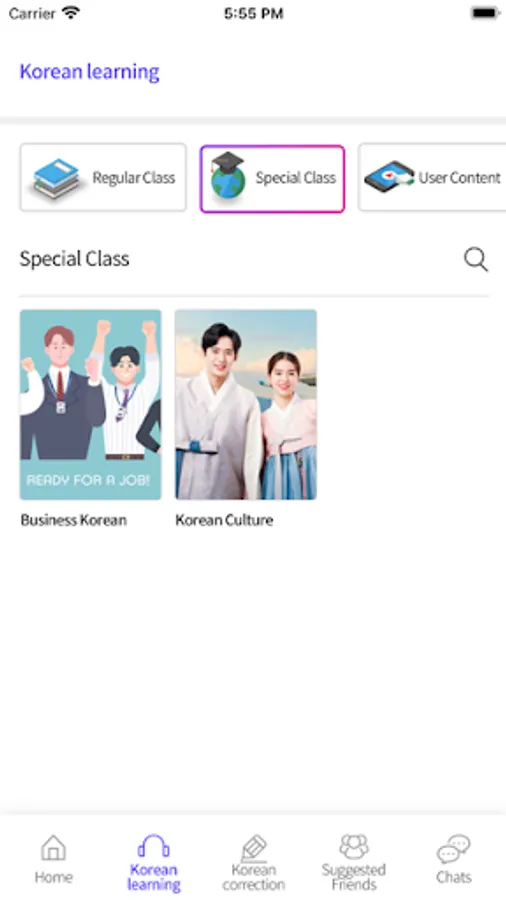The height and width of the screenshot is (900, 506).
Task: Tap the Korean Culture title text
Action: 224,520
